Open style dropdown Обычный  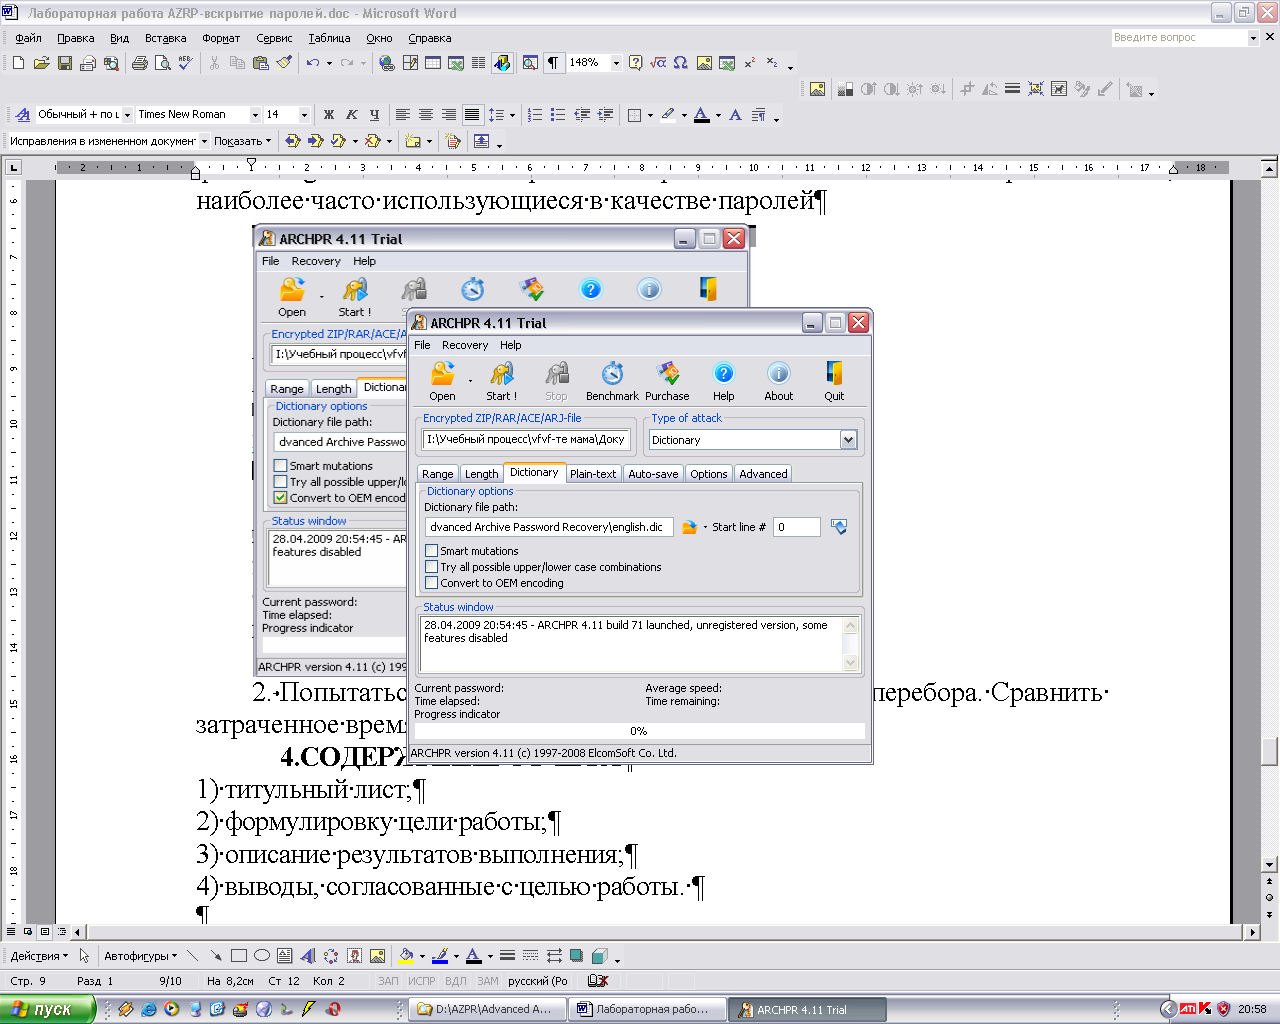point(127,115)
